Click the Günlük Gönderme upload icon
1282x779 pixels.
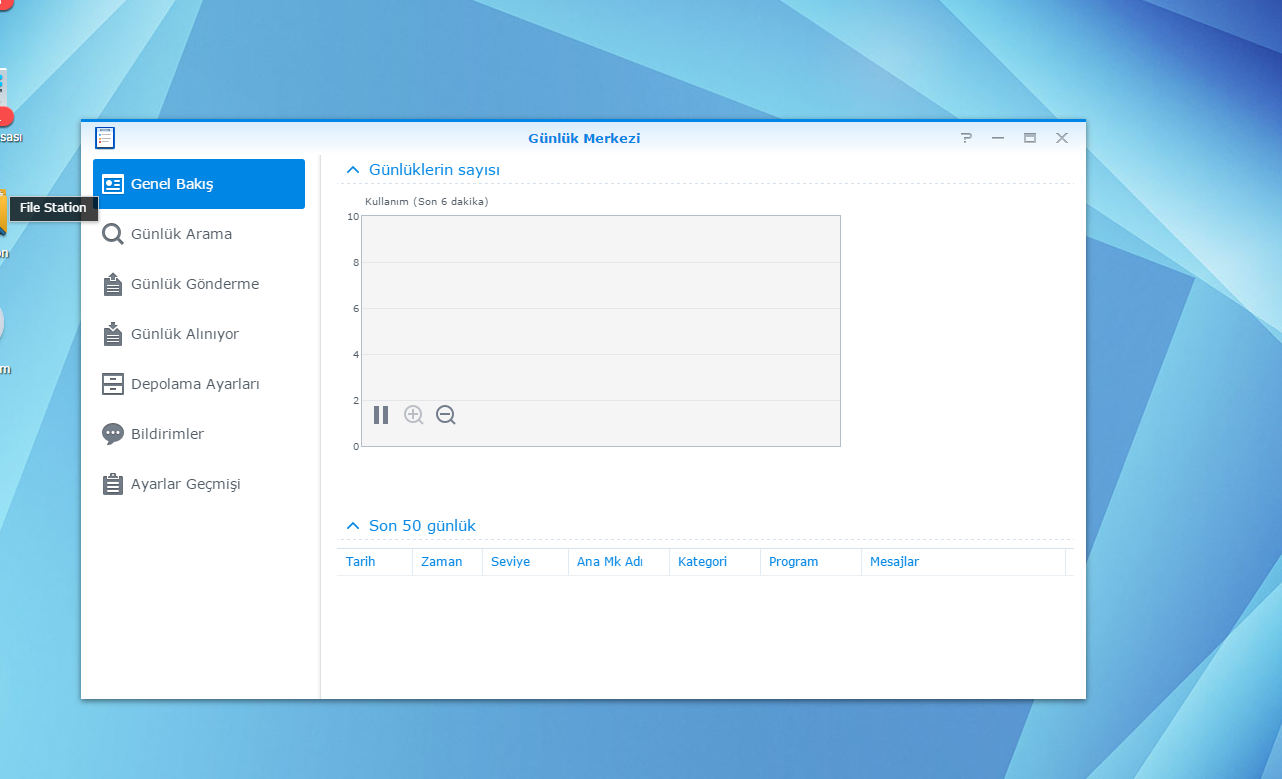coord(113,284)
